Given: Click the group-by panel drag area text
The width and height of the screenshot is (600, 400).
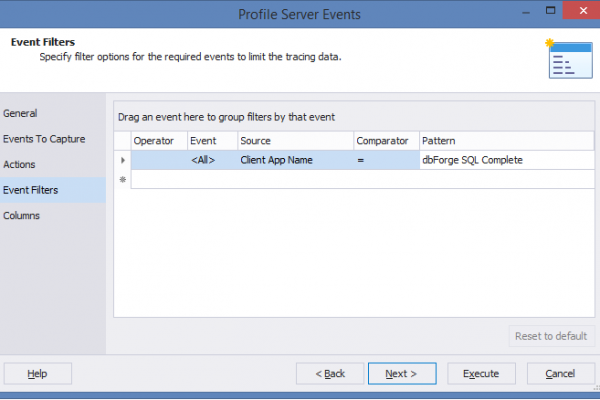Looking at the screenshot, I should coord(226,117).
